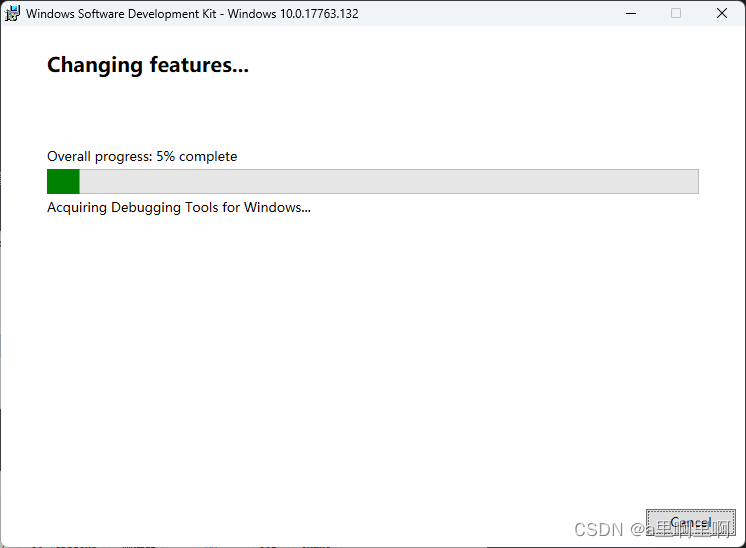Minimize the SDK installer window
This screenshot has width=746, height=548.
[x=631, y=13]
